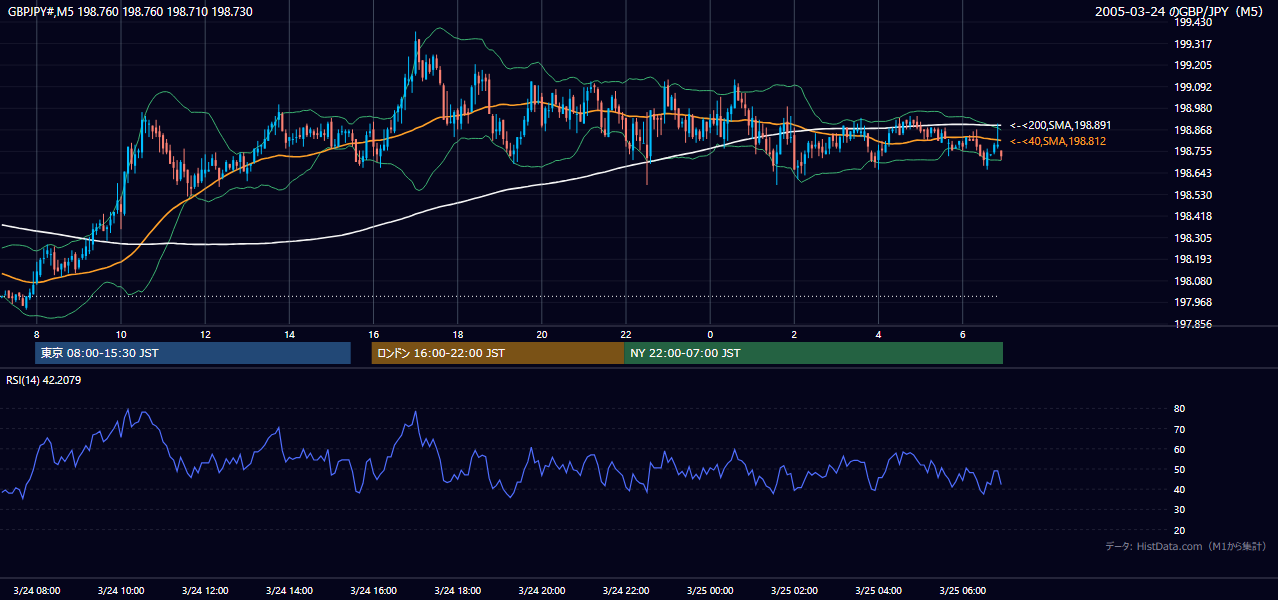Click the RSI scale value 40
The image size is (1278, 600).
(x=1179, y=489)
